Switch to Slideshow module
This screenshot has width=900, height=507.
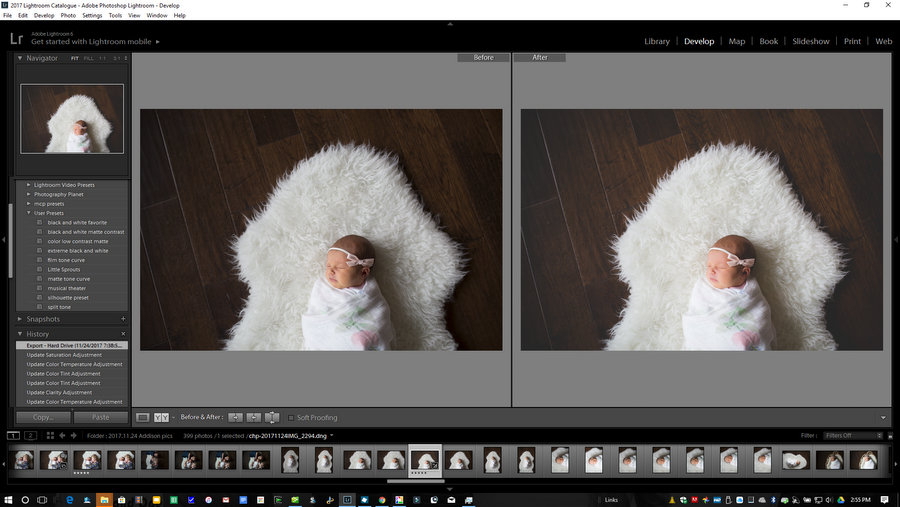pyautogui.click(x=811, y=41)
